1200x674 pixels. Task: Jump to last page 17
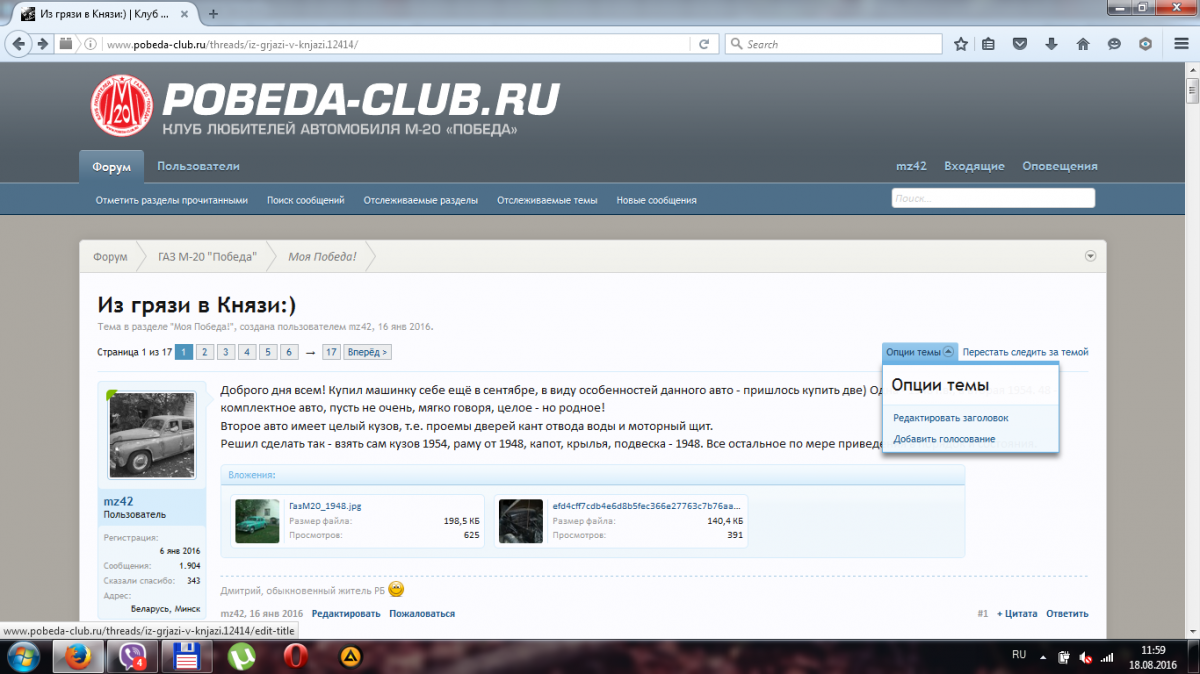(x=331, y=352)
